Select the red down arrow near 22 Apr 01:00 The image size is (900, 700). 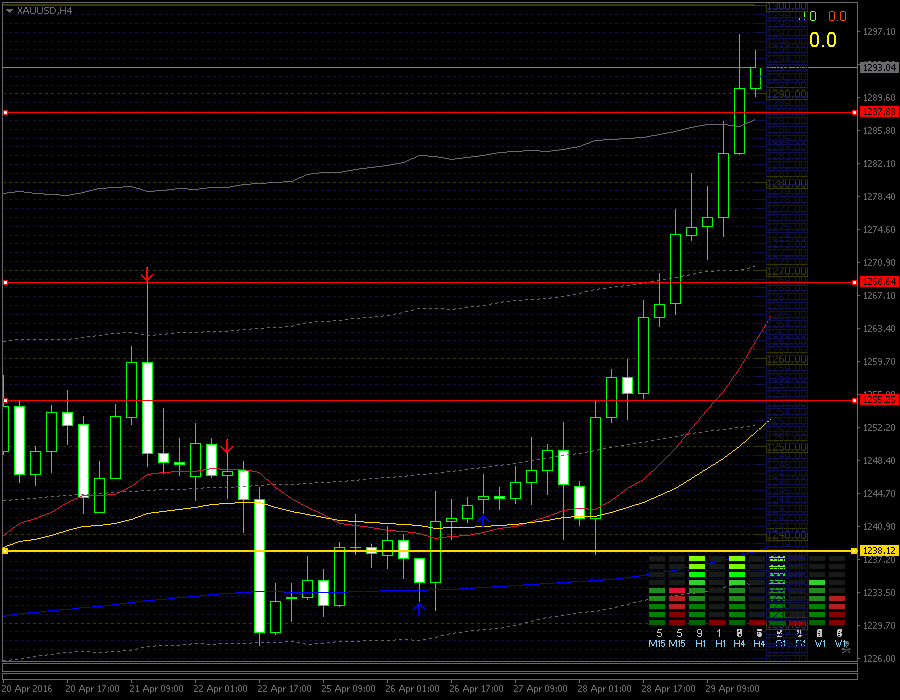coord(227,447)
